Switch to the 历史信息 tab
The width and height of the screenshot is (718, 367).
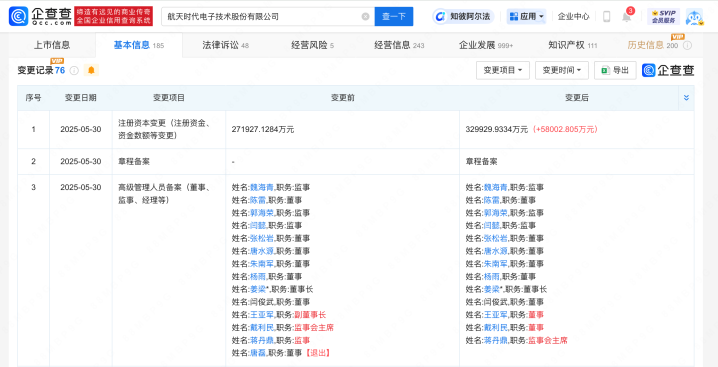(653, 45)
